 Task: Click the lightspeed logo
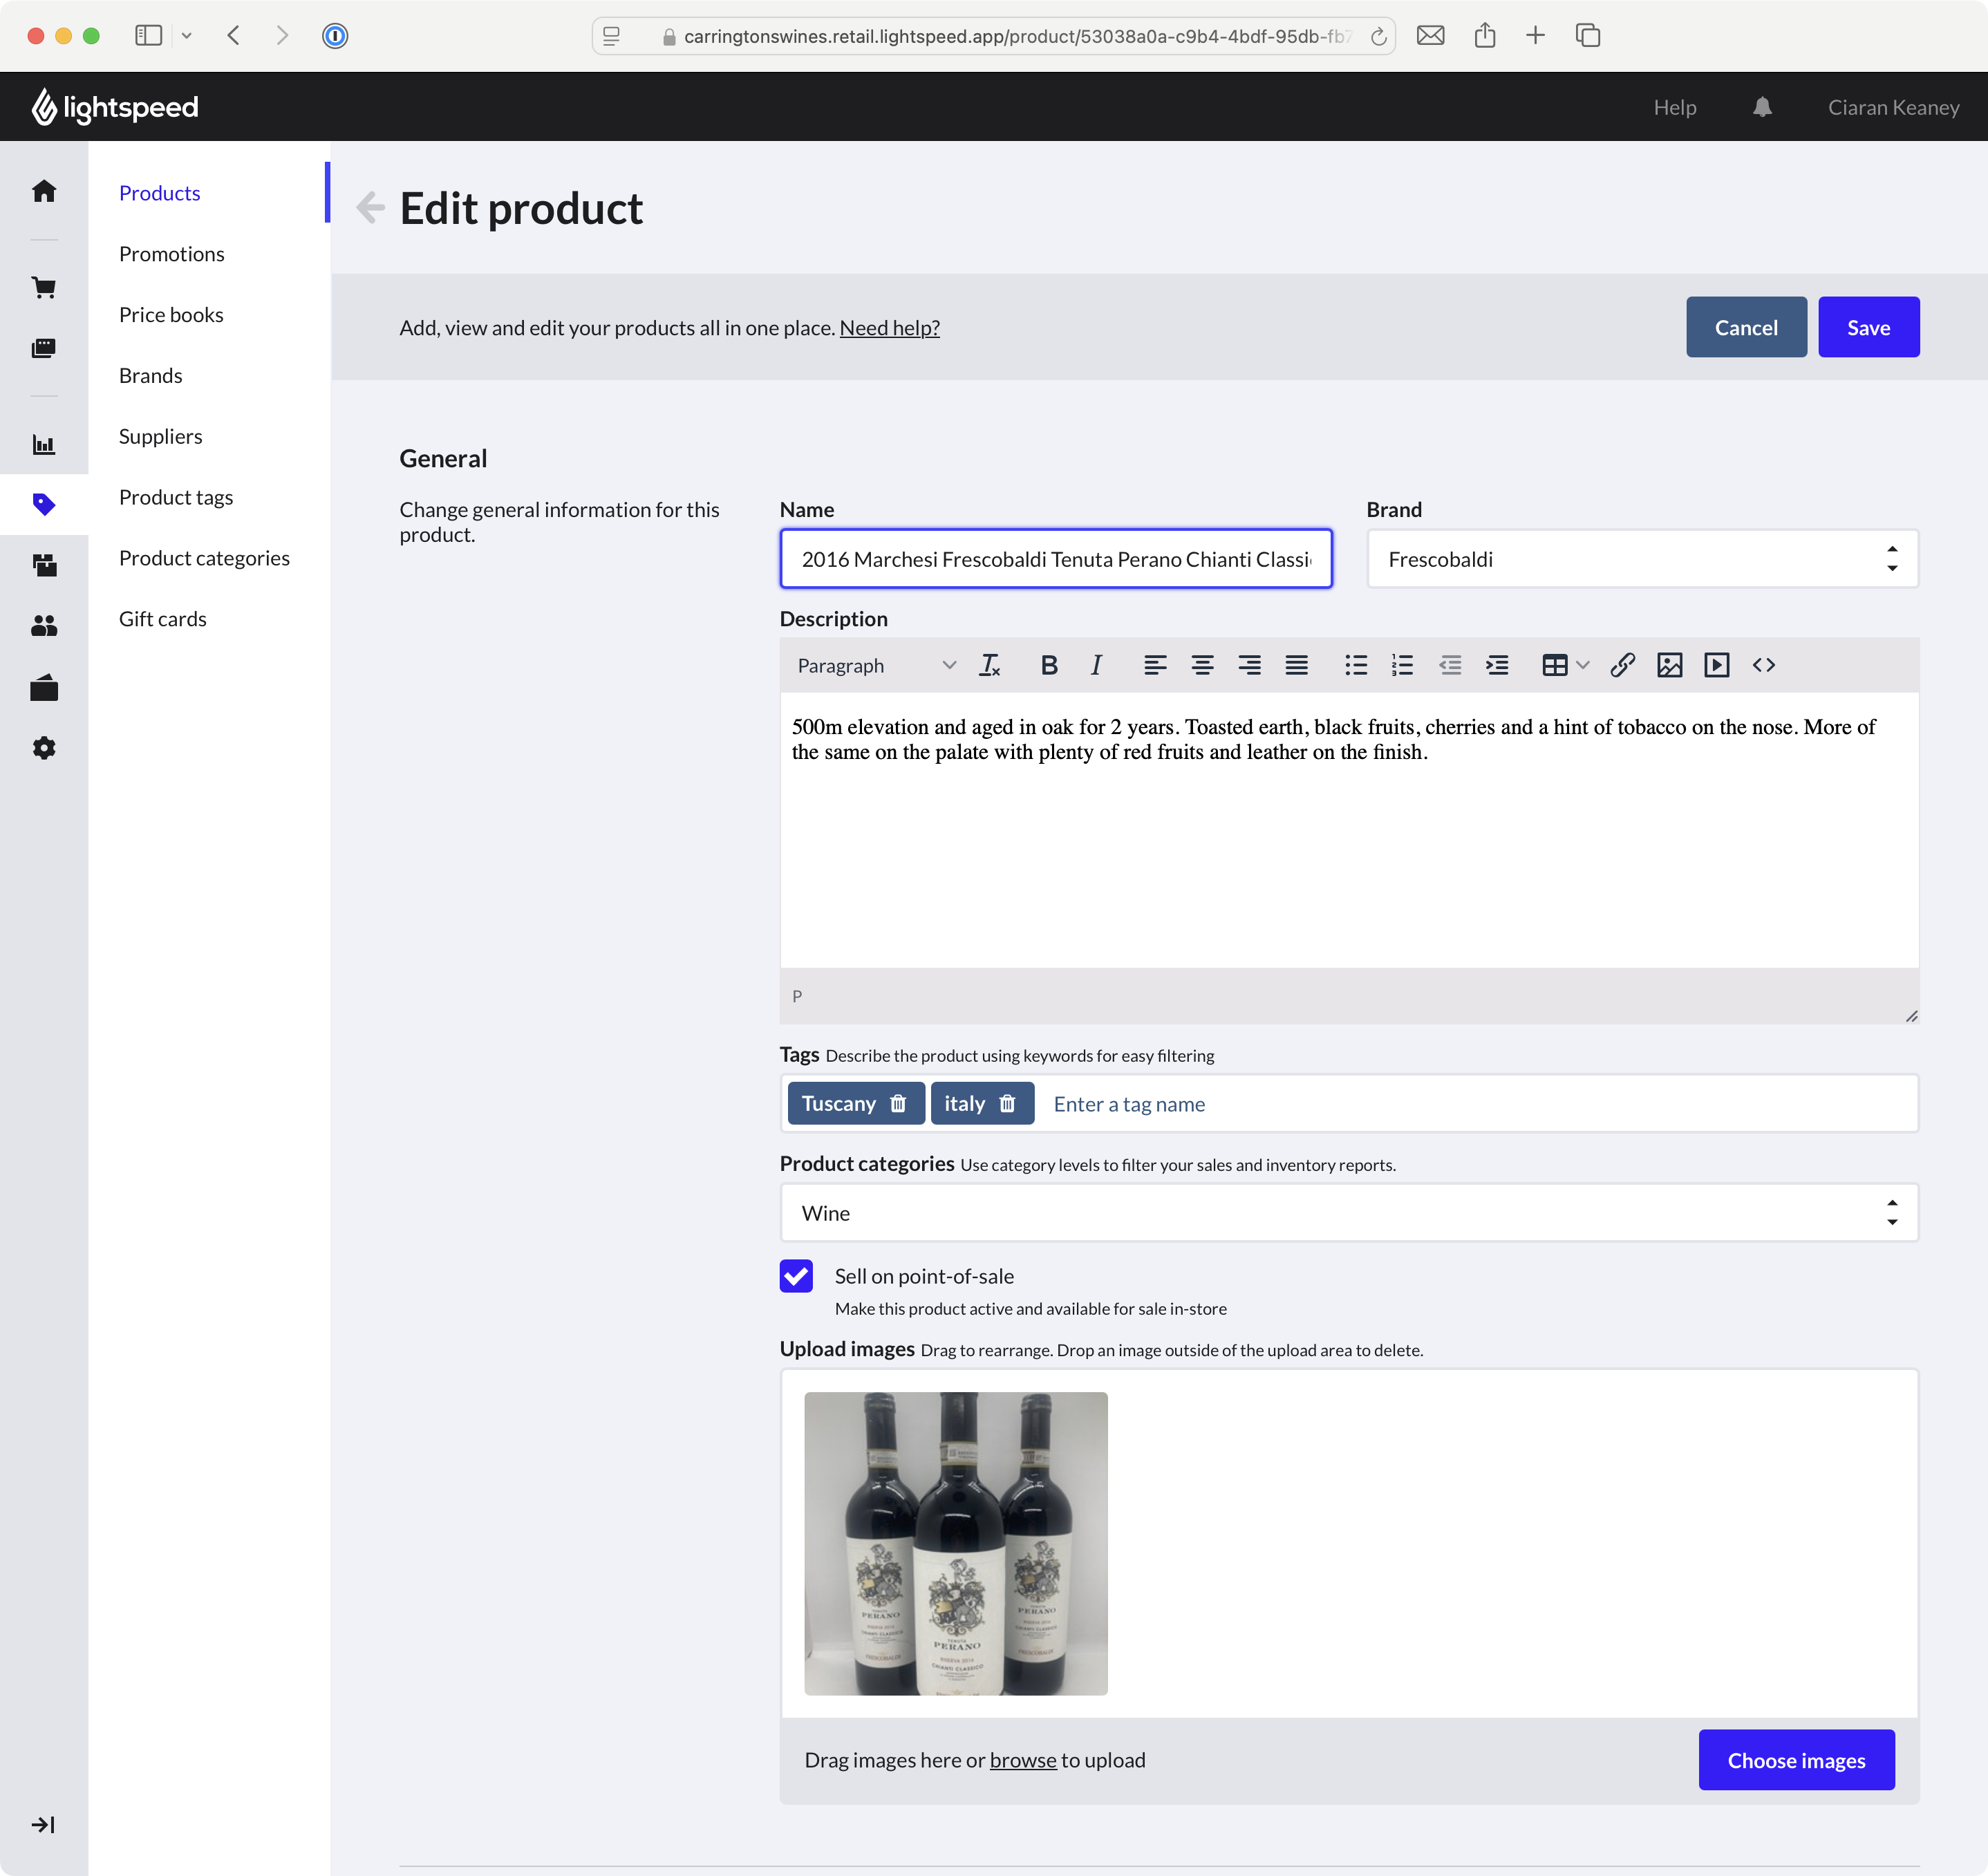pyautogui.click(x=115, y=107)
